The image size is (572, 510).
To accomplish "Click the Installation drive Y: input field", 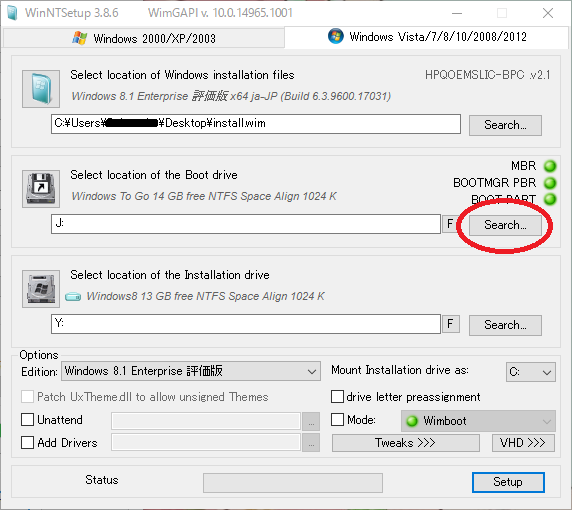I will coord(246,324).
